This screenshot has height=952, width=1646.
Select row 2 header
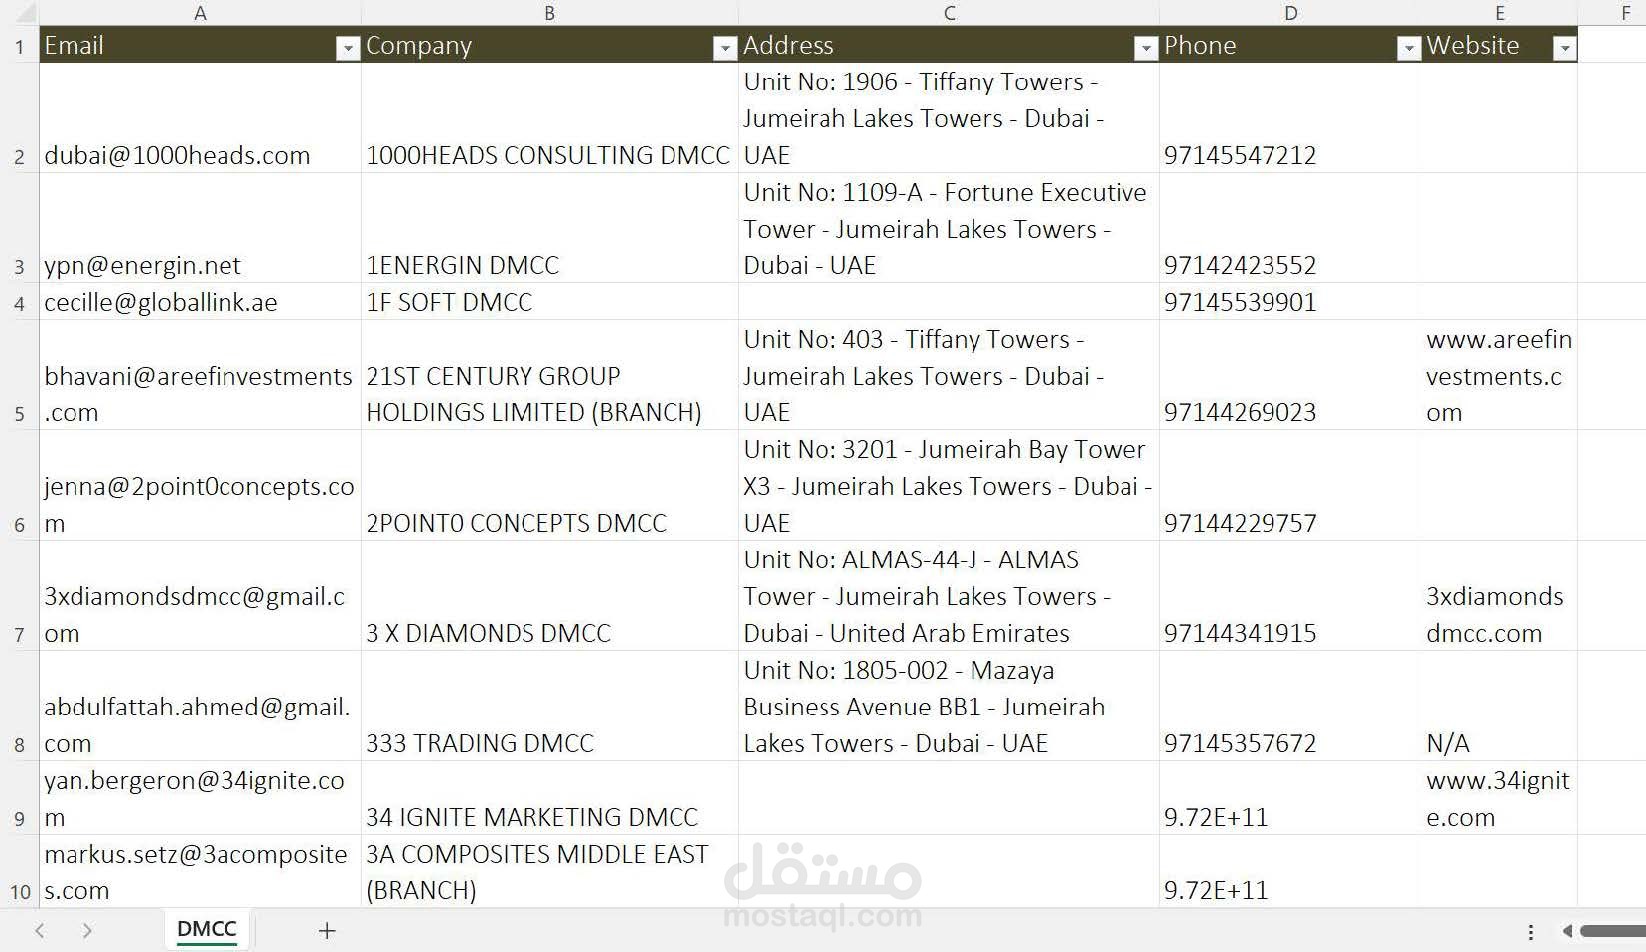(19, 118)
